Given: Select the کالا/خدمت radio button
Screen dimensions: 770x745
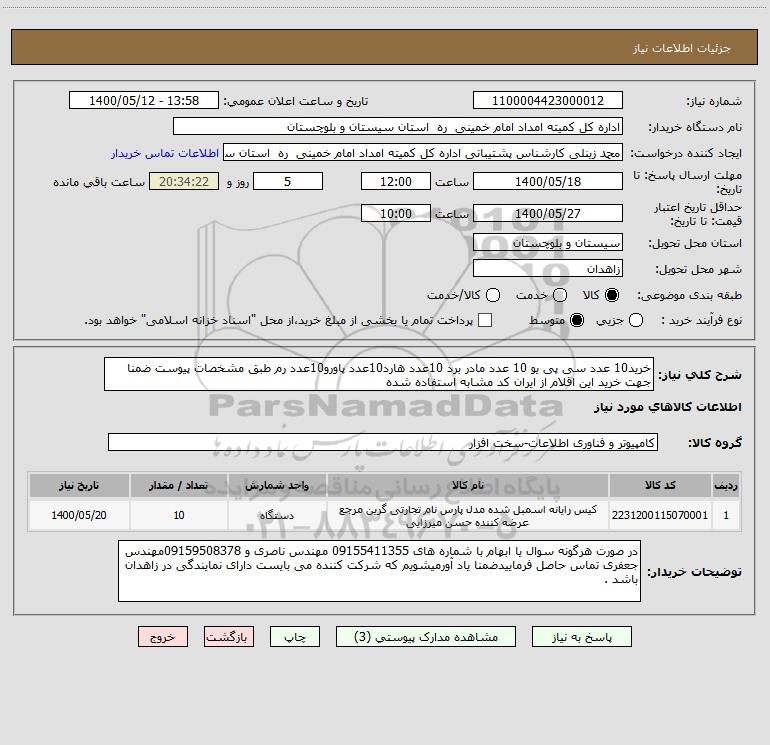Looking at the screenshot, I should (x=493, y=295).
